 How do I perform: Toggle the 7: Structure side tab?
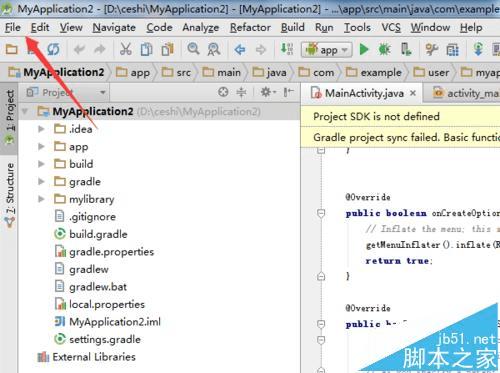click(x=9, y=195)
